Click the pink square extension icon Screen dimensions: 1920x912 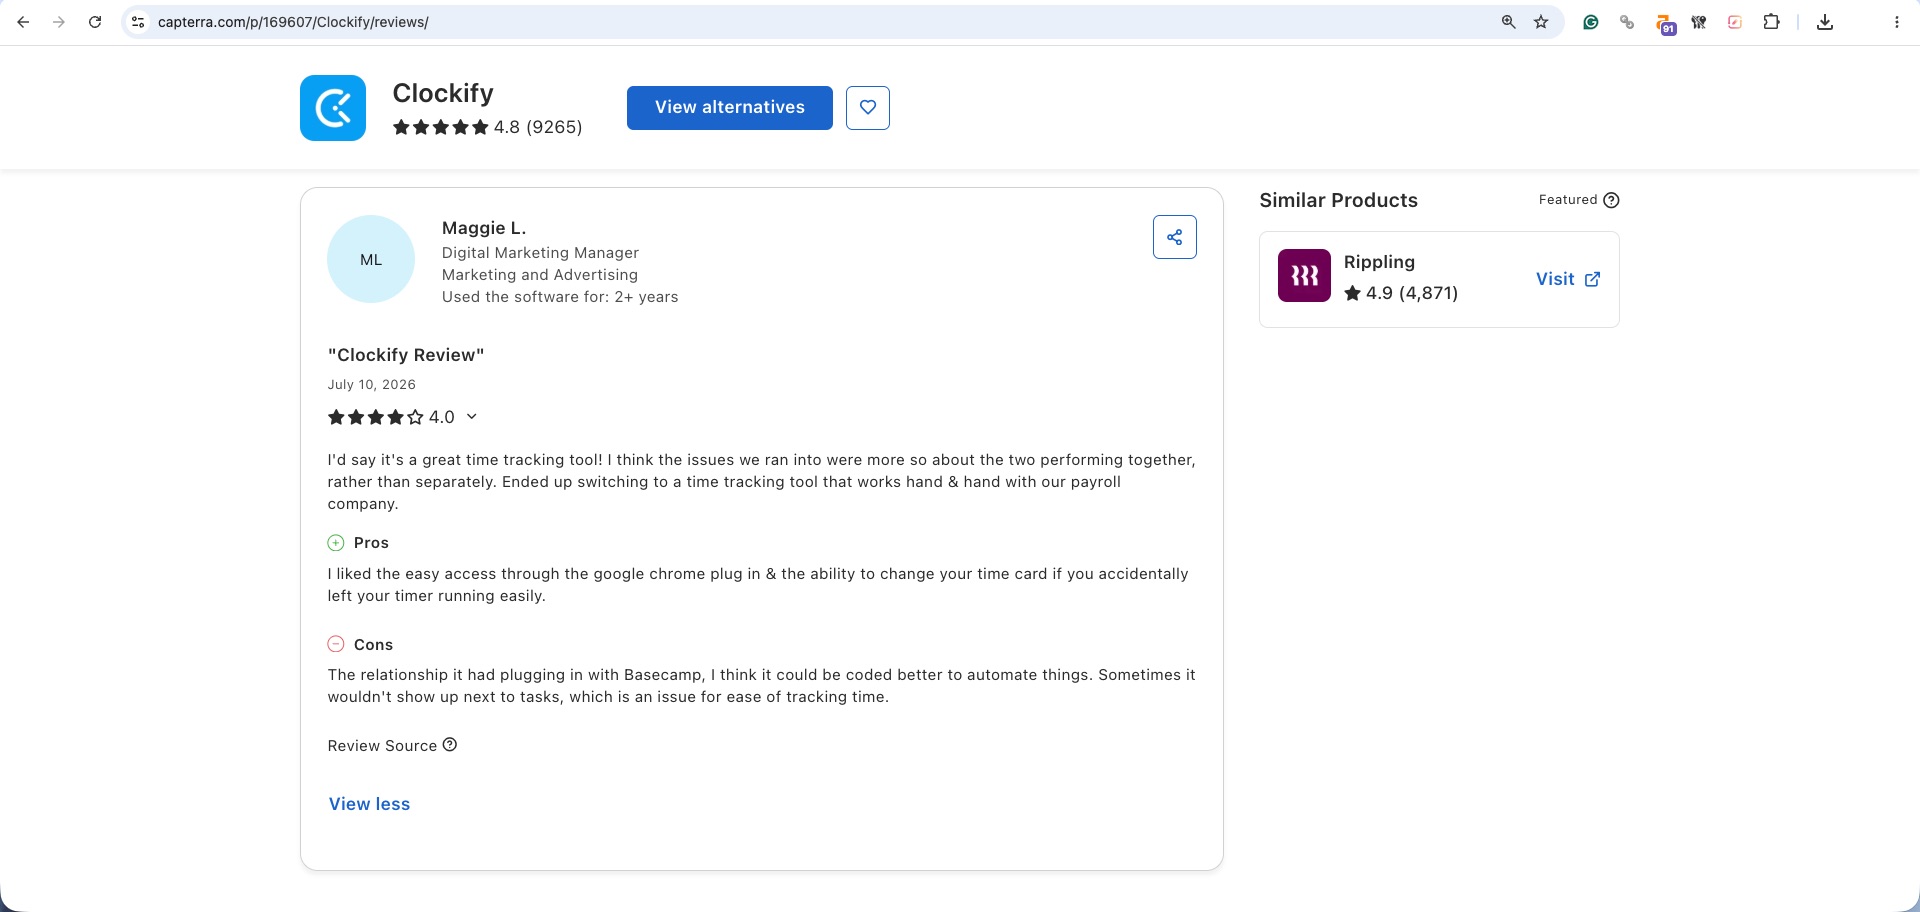[x=1735, y=22]
